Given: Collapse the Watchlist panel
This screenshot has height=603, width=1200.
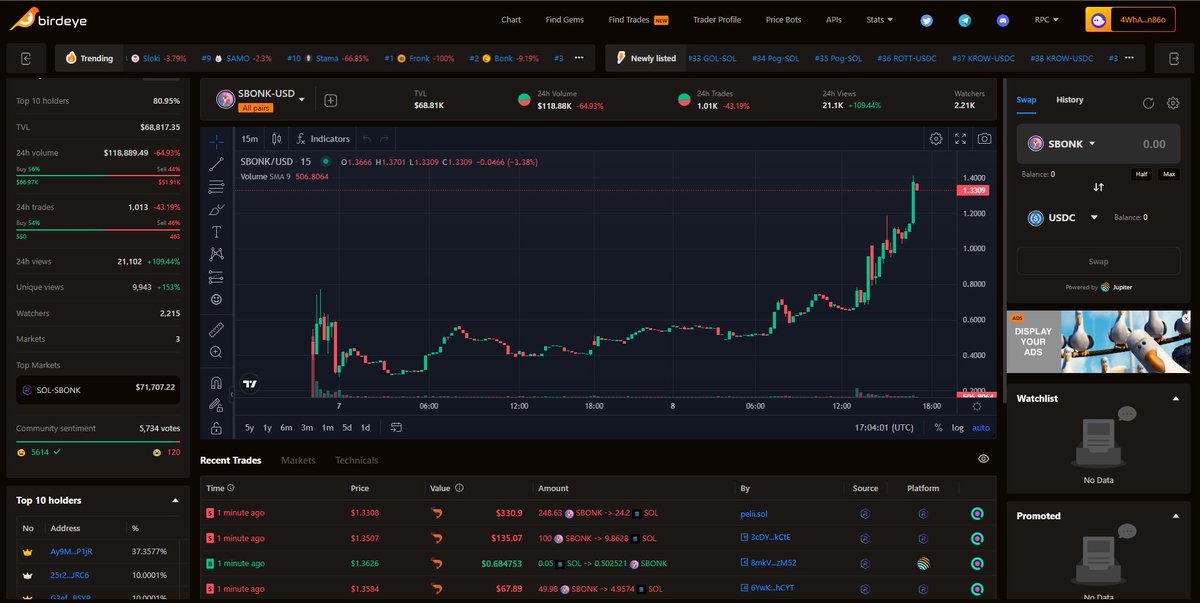Looking at the screenshot, I should click(x=1175, y=398).
